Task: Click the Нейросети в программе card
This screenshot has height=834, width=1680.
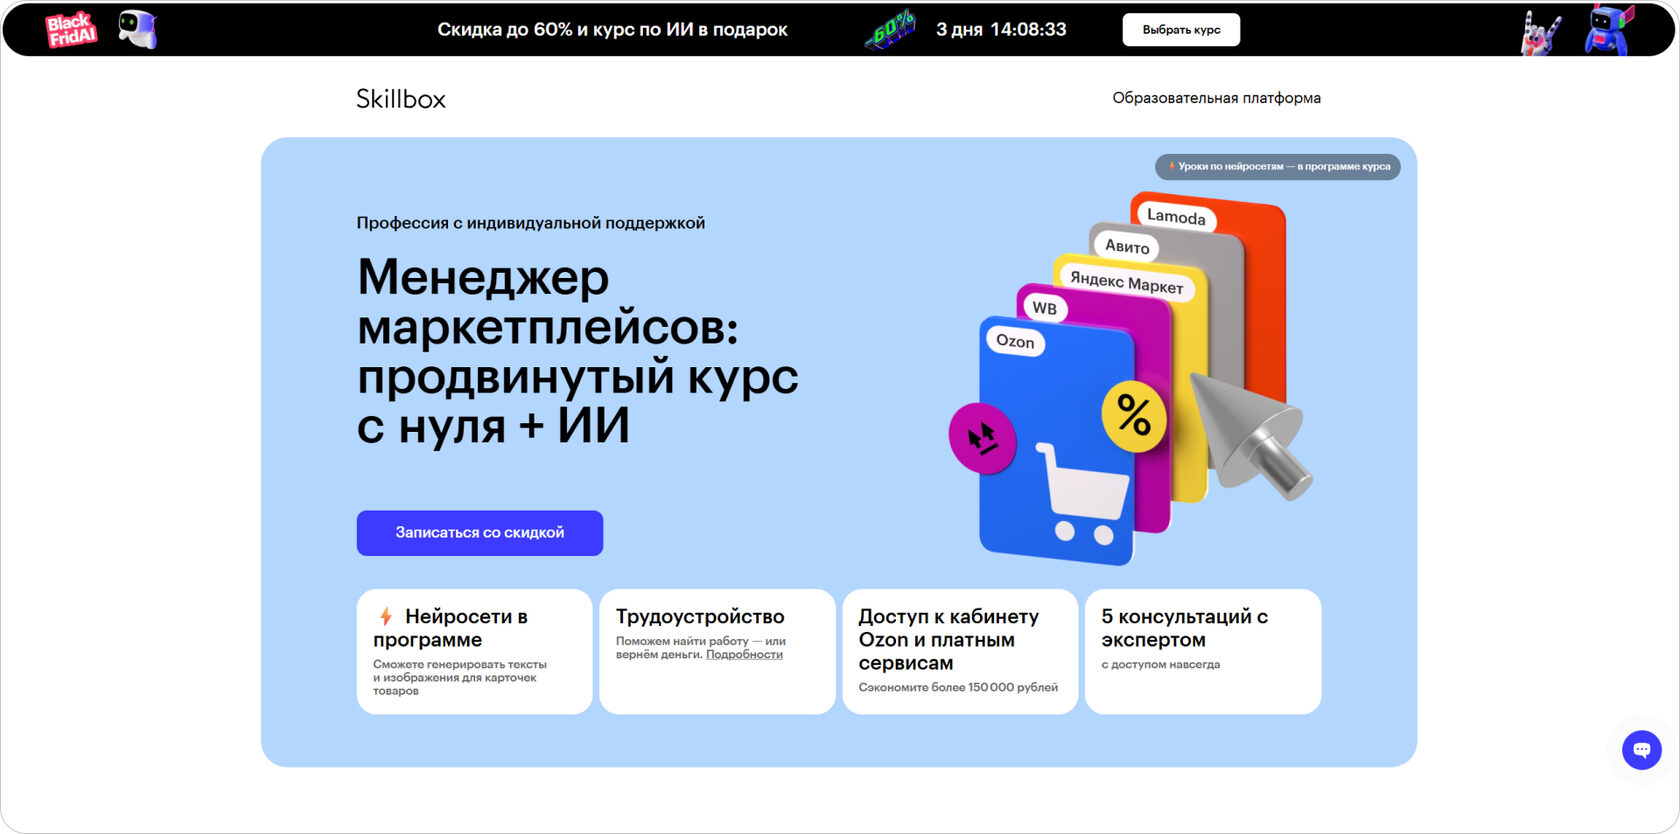Action: [x=475, y=652]
